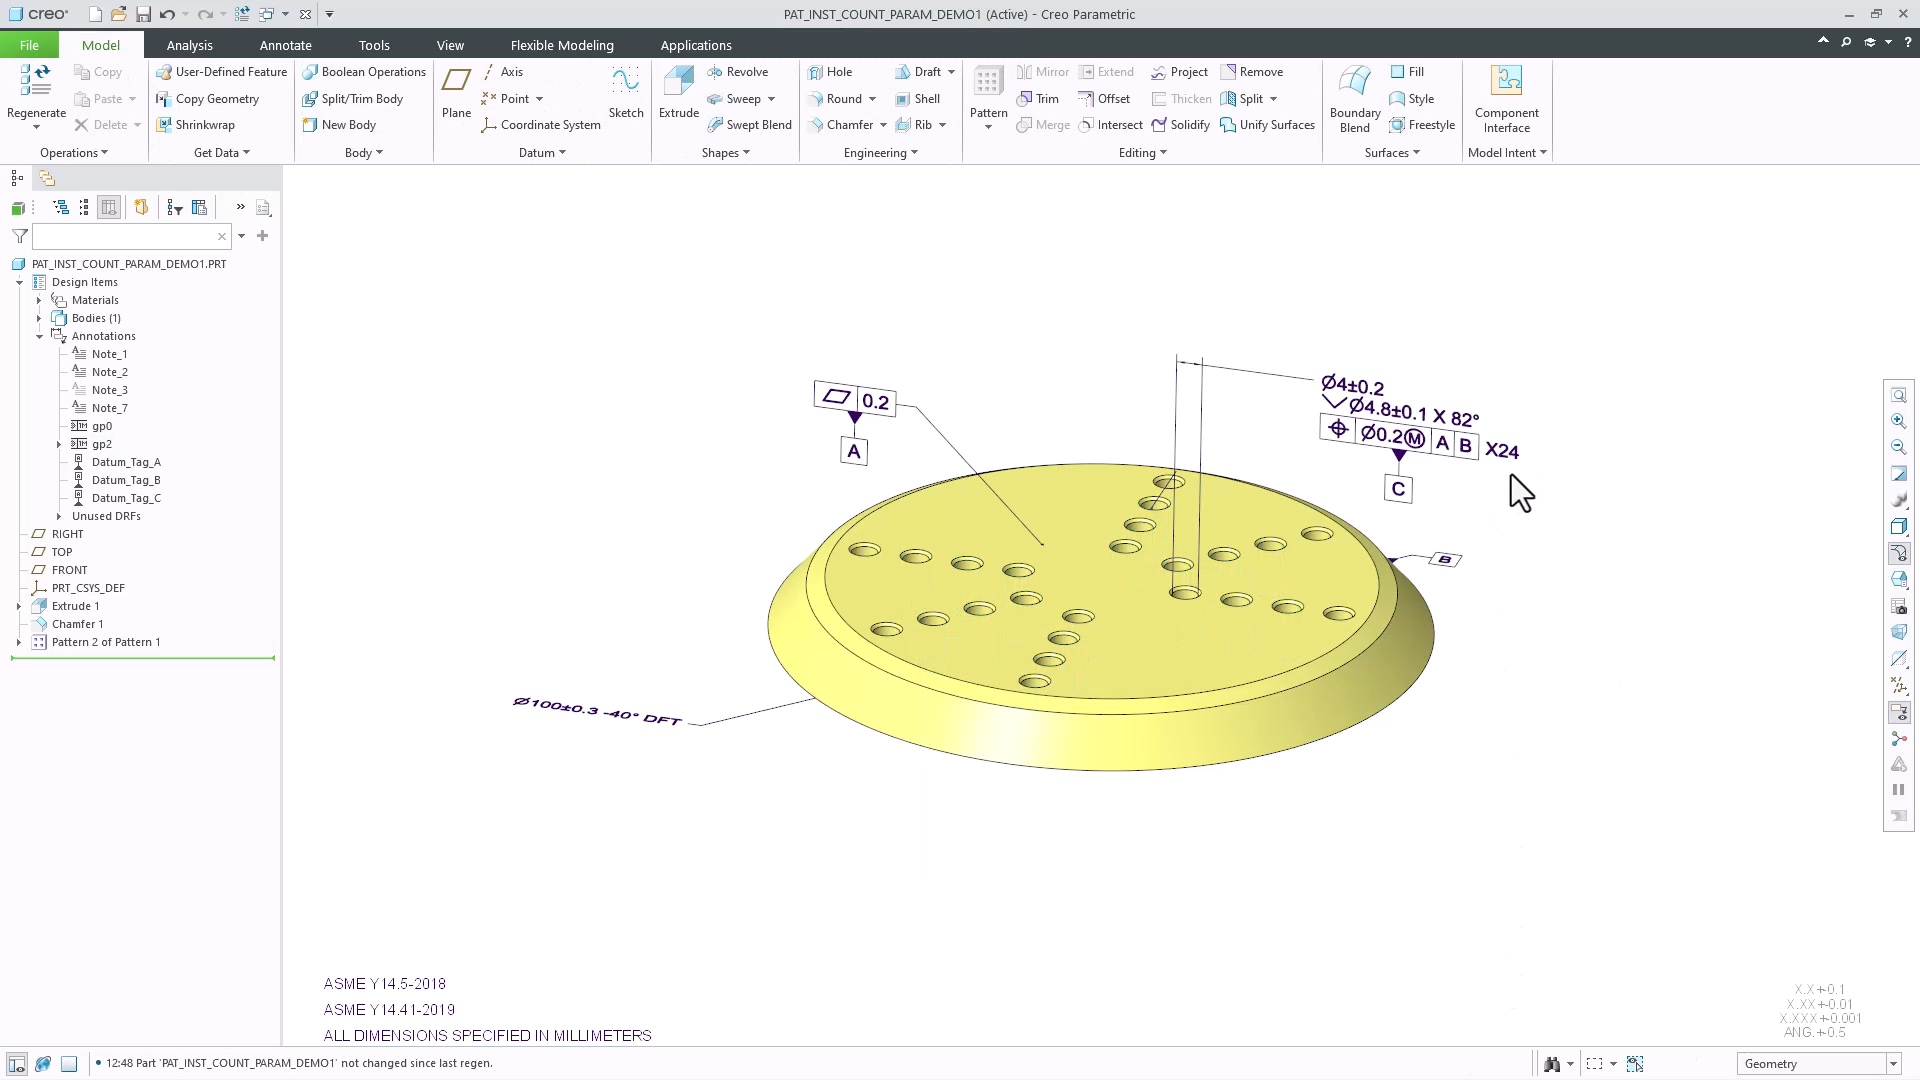Open the Geometry selection filter dropdown
The width and height of the screenshot is (1920, 1080).
(x=1889, y=1063)
